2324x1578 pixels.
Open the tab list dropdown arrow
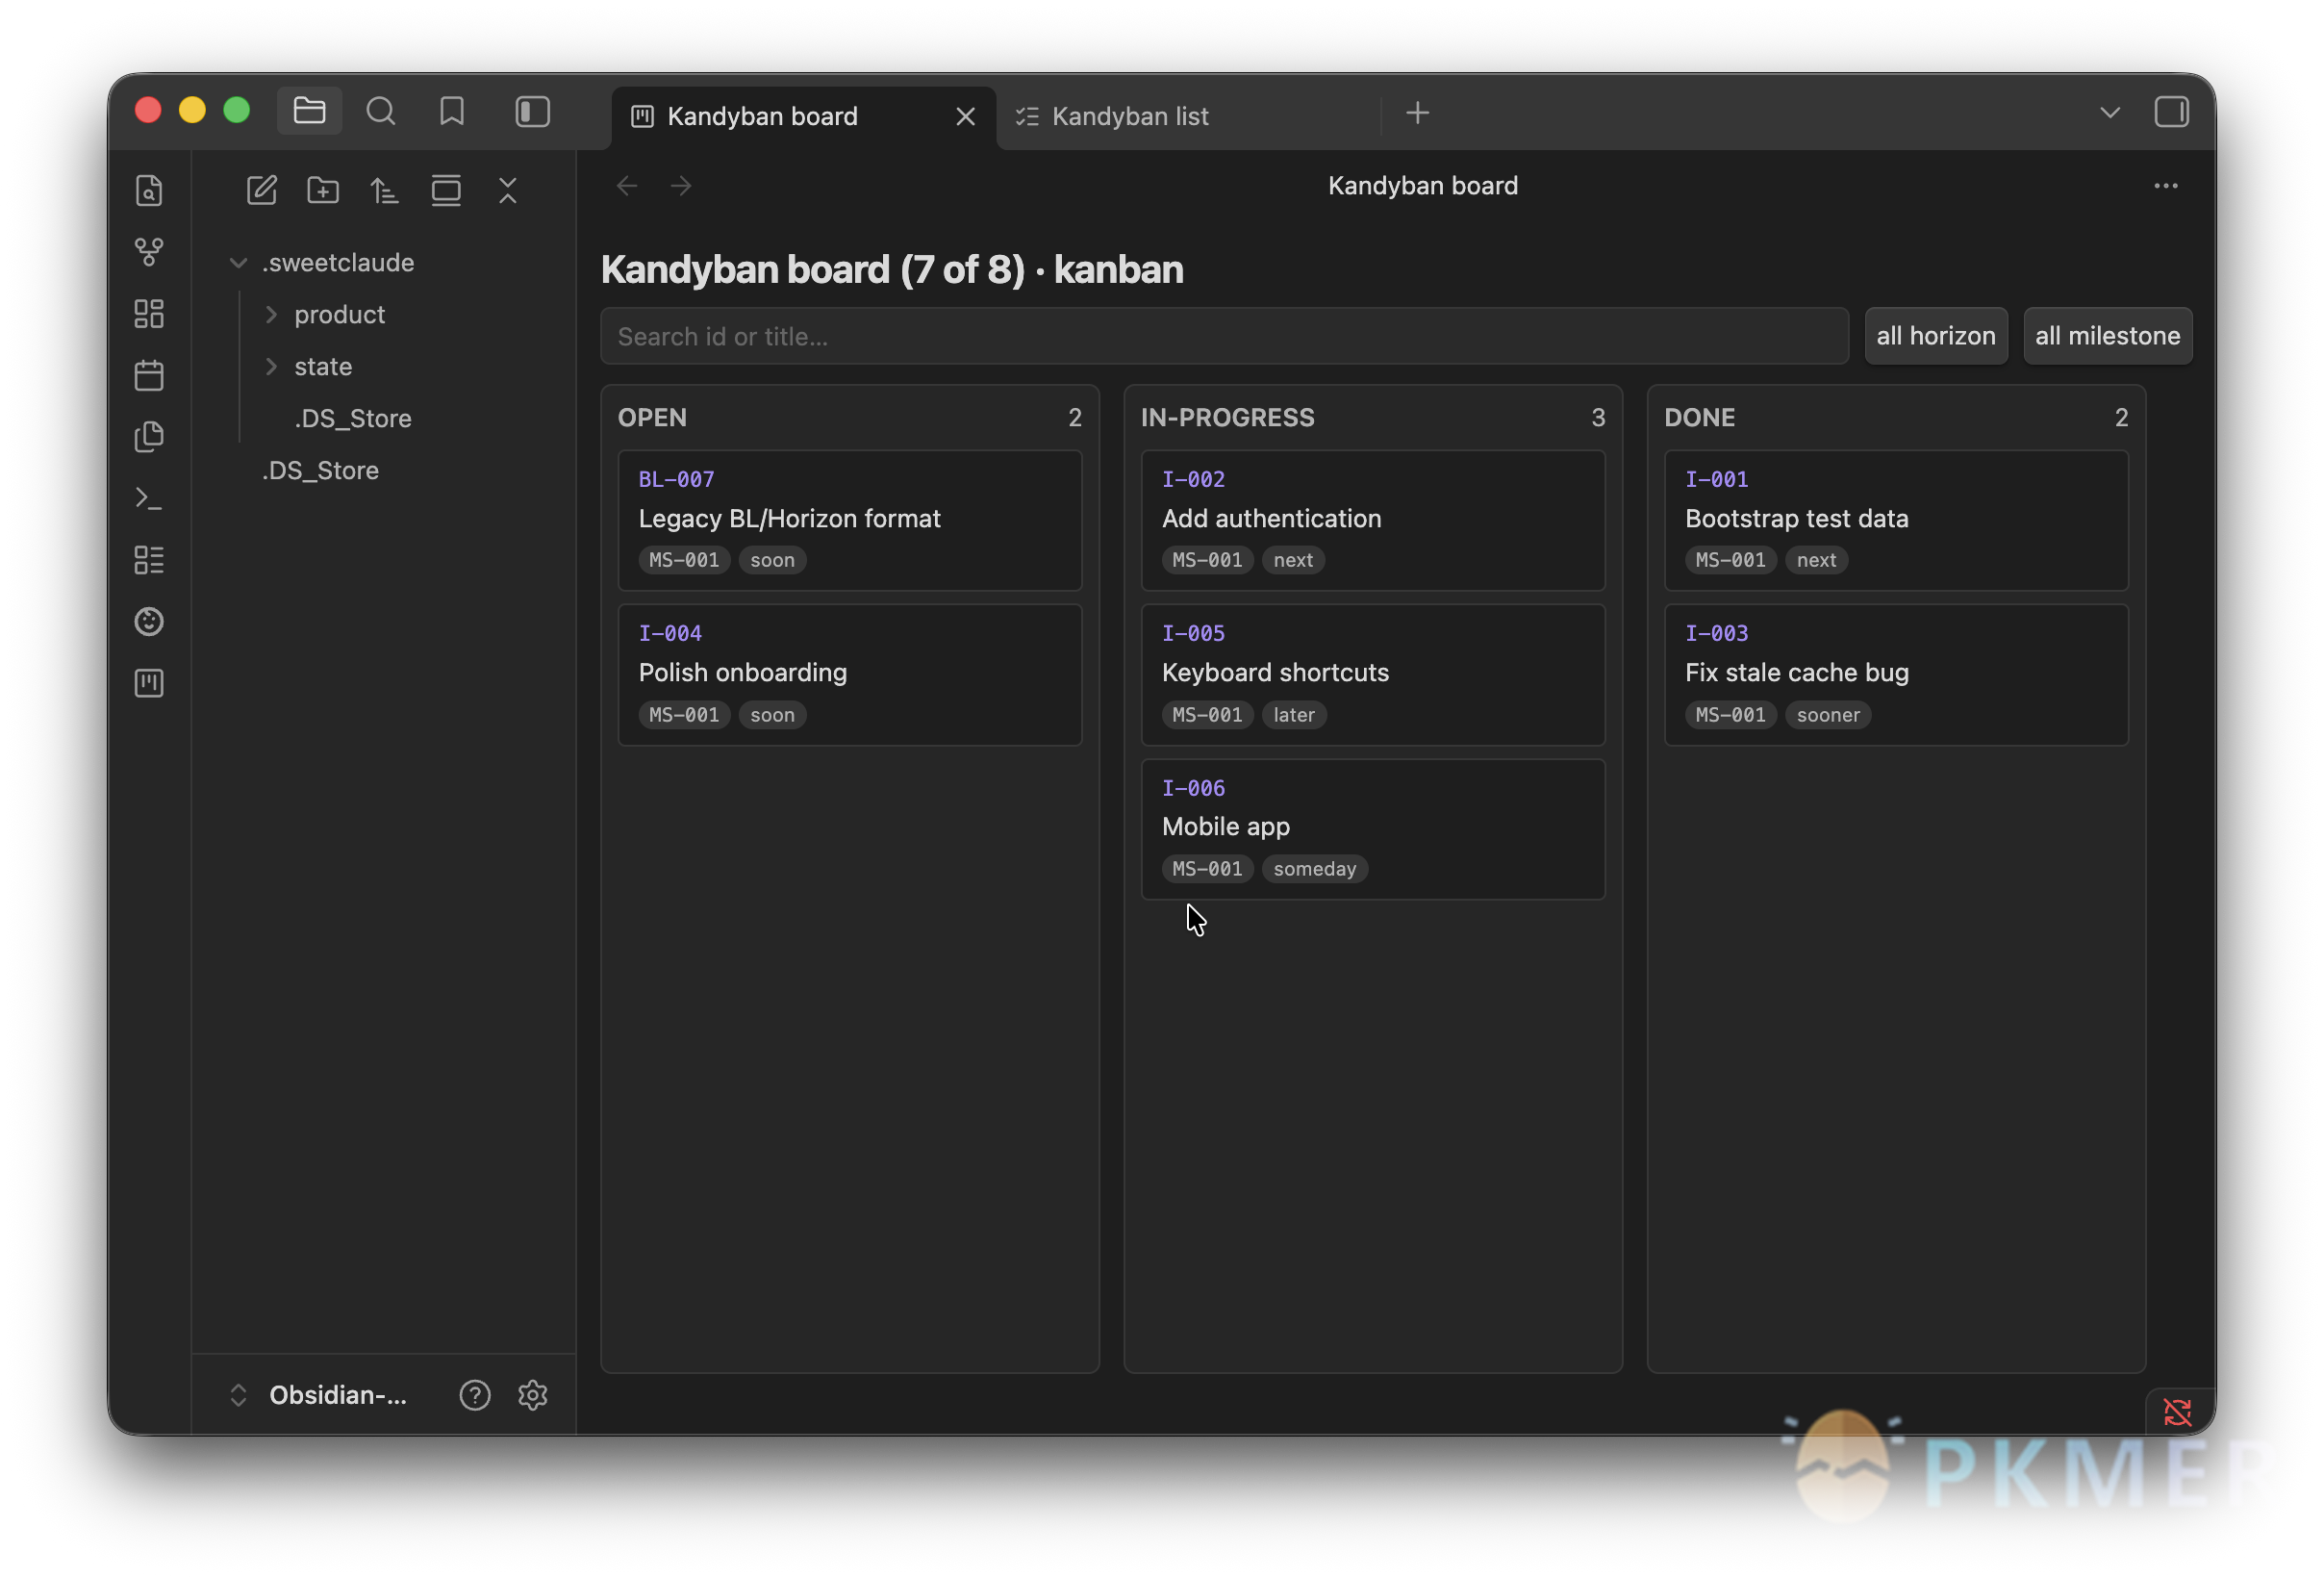point(2110,112)
